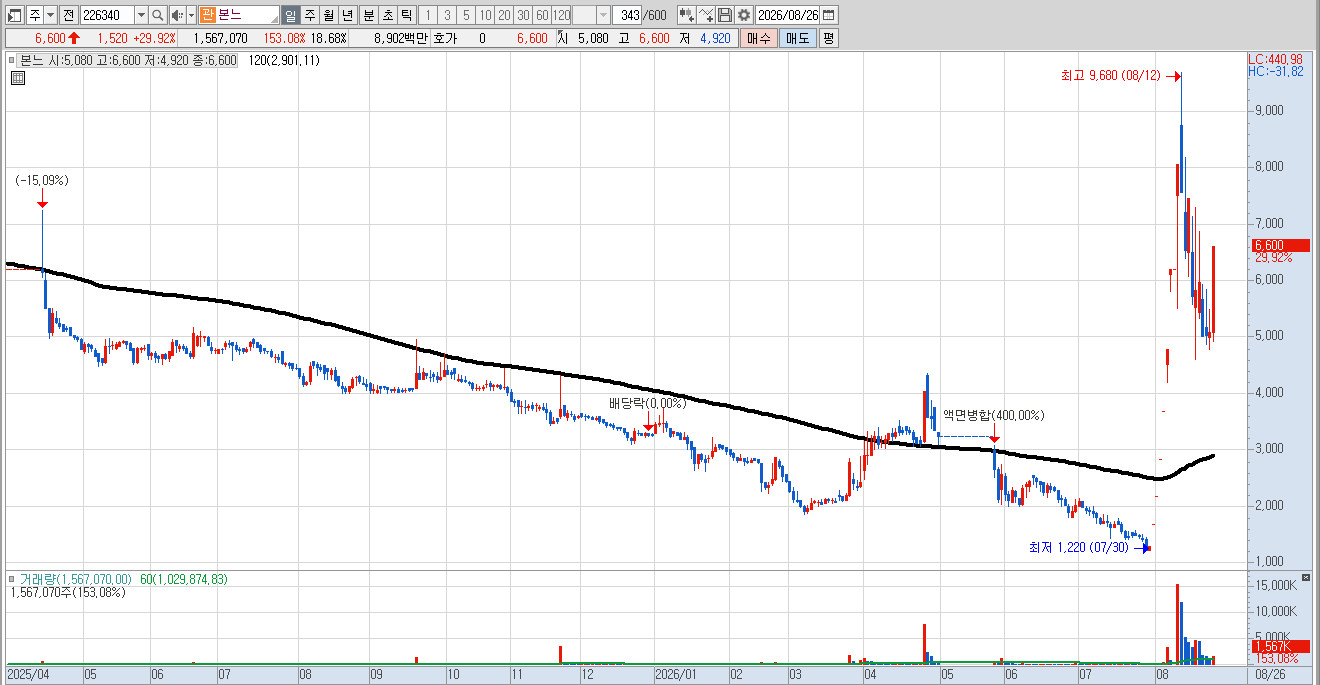Screen dimensions: 1320x685
Task: Click the red 1,567K volume tag
Action: 1280,646
